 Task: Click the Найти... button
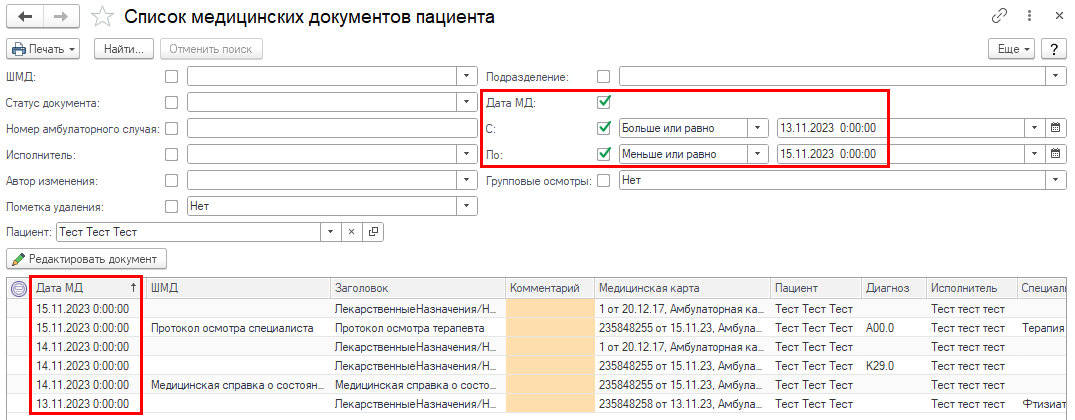124,49
